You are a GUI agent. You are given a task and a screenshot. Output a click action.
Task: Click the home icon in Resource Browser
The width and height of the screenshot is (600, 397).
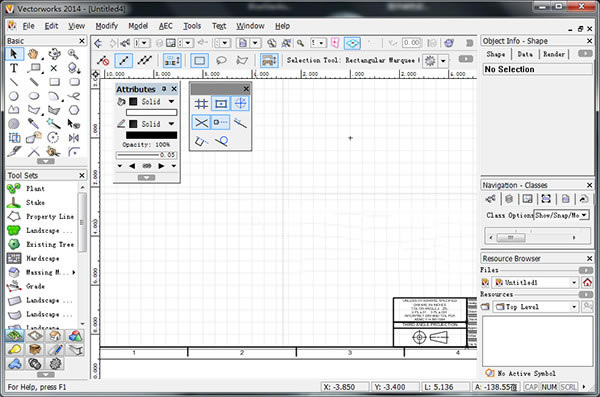pos(587,283)
